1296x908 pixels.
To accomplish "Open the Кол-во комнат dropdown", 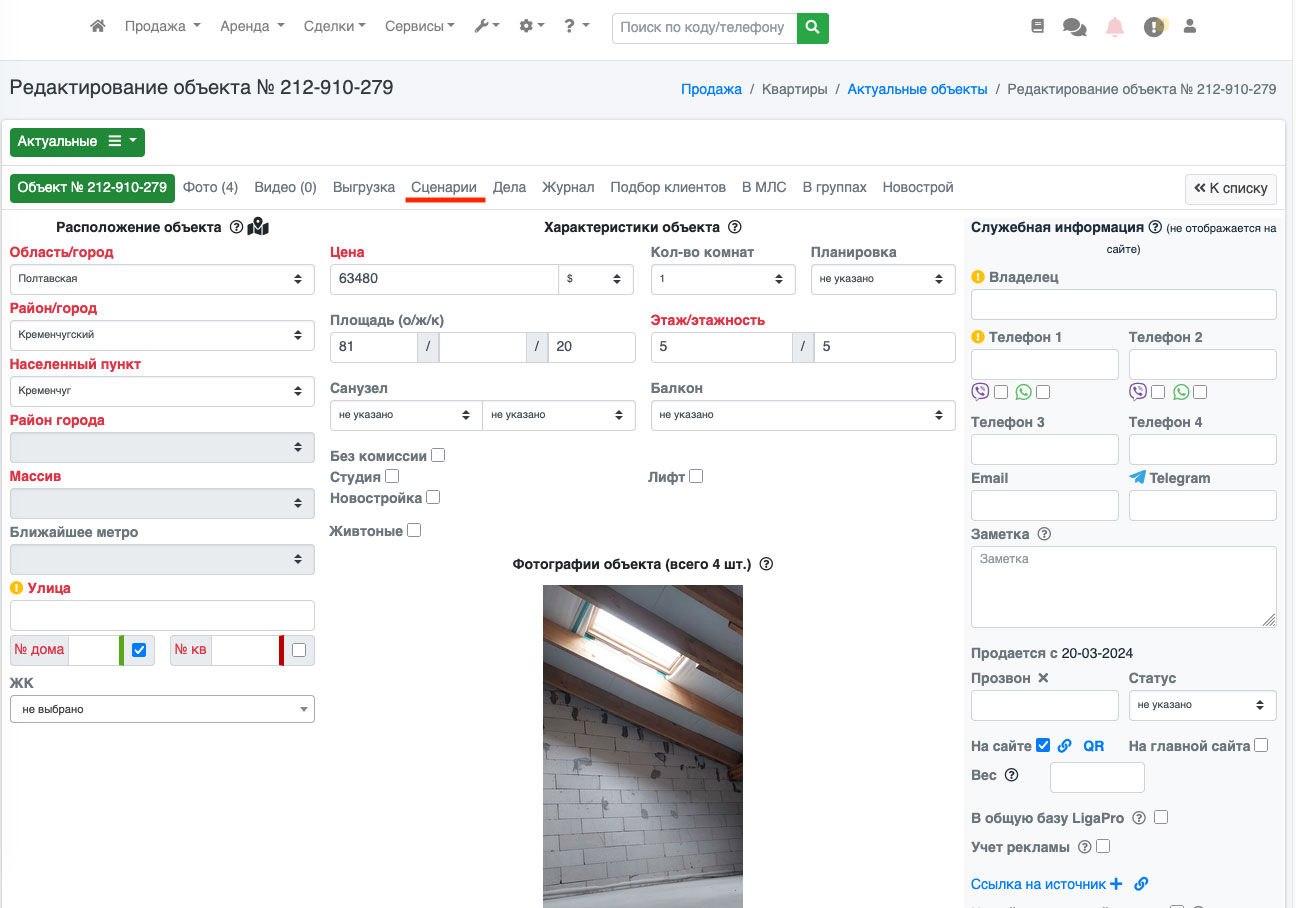I will tap(723, 279).
